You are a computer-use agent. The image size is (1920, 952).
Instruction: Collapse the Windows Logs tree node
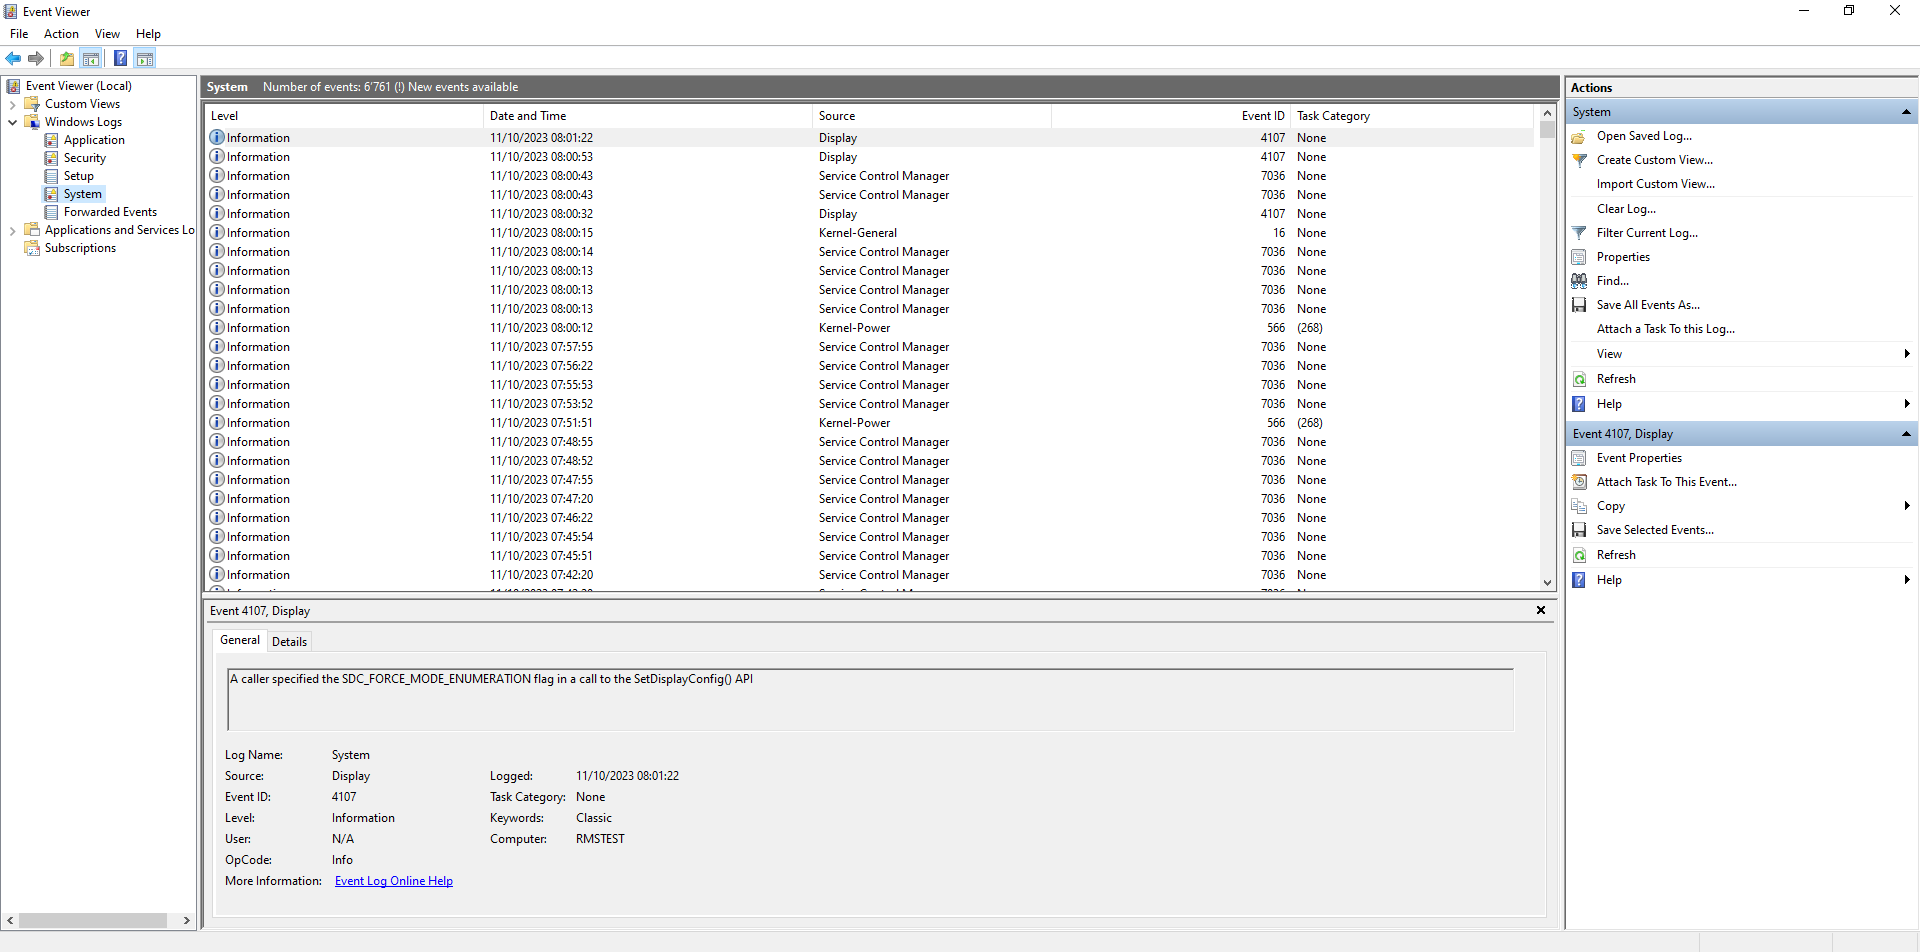[12, 122]
